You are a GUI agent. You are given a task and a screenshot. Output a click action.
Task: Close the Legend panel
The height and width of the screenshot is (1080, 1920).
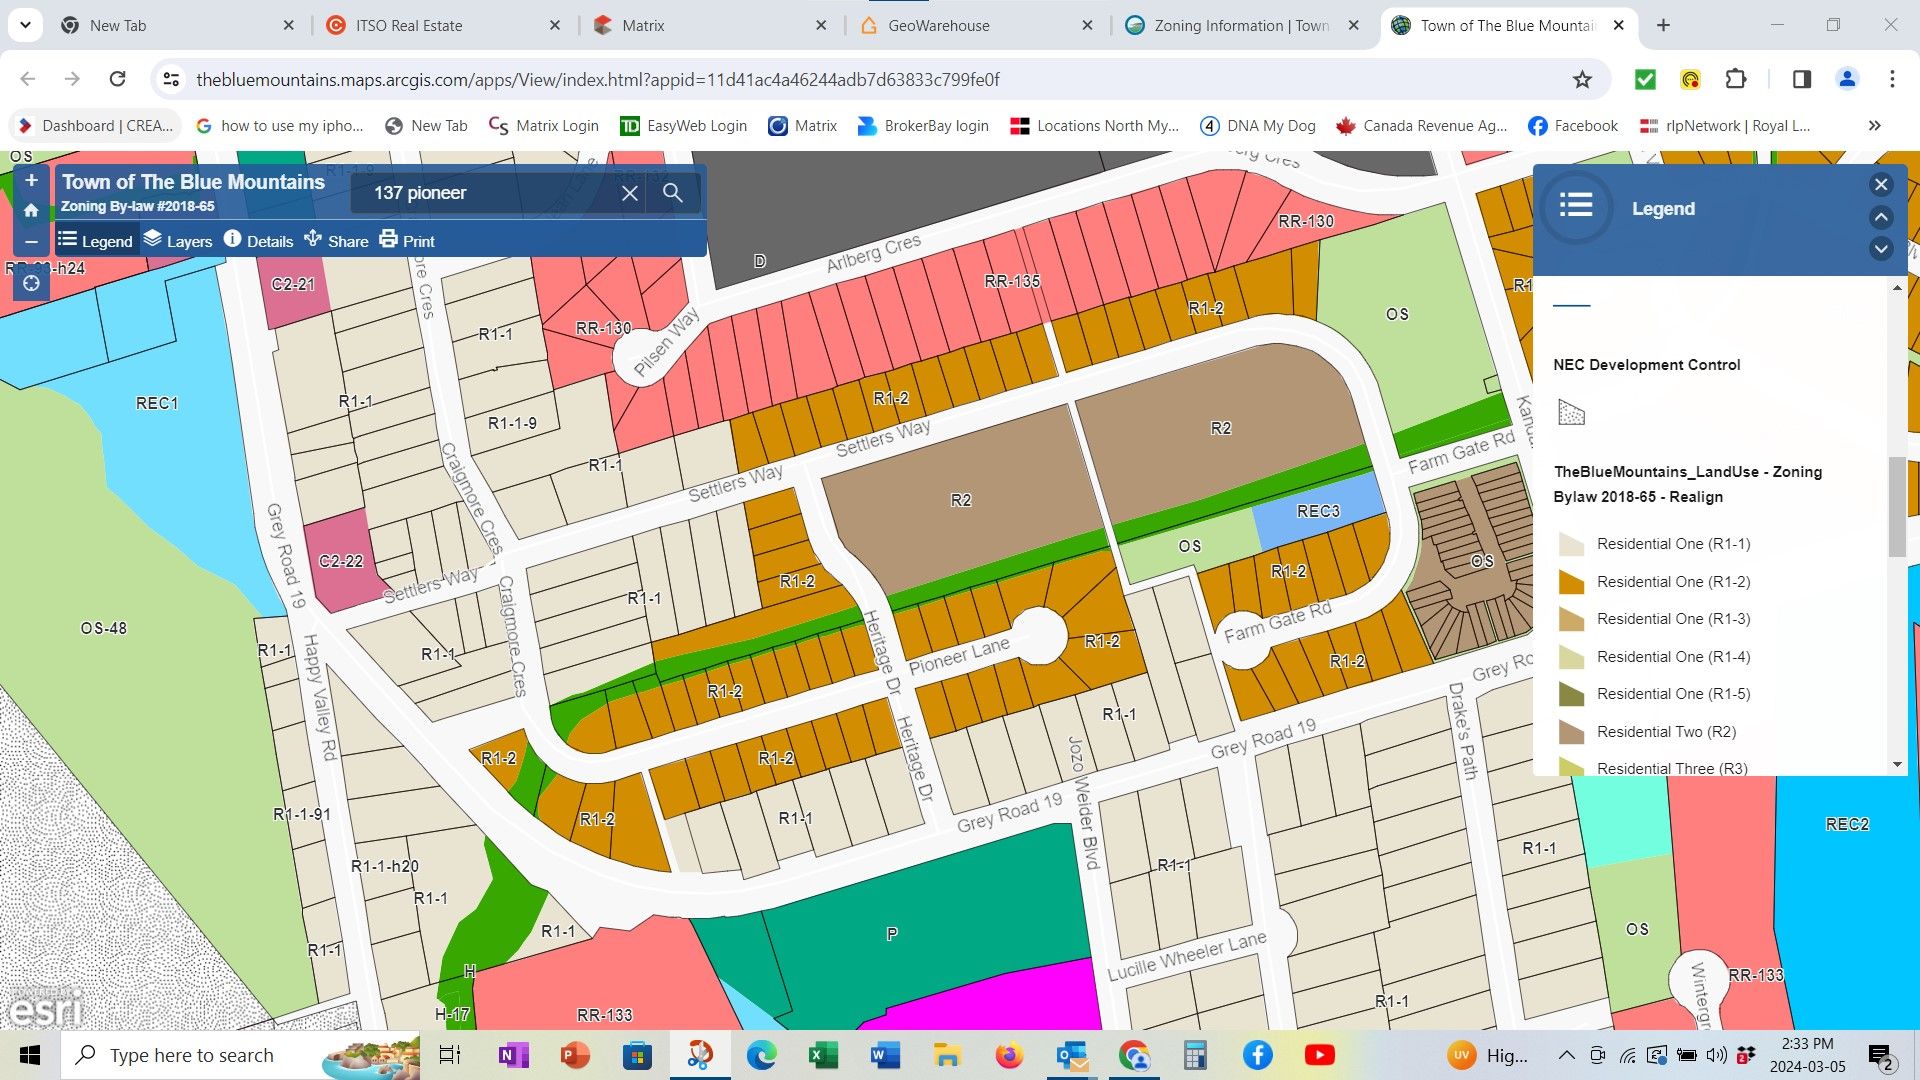pyautogui.click(x=1880, y=184)
